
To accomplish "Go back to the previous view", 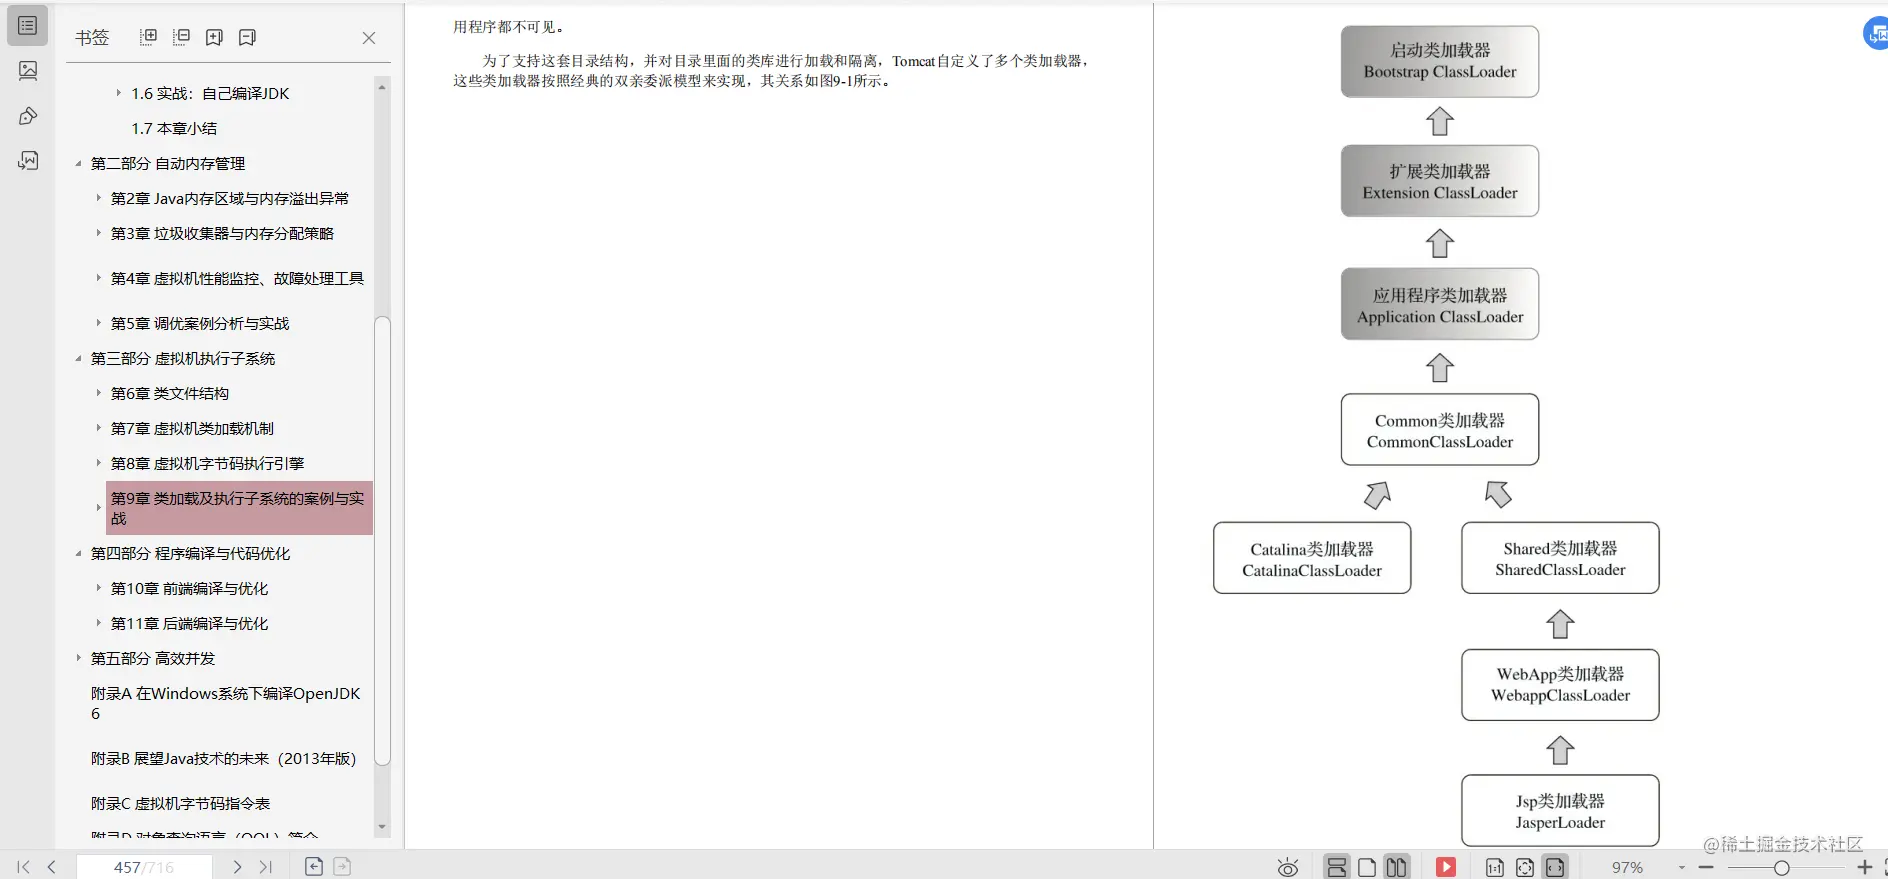I will (x=314, y=867).
